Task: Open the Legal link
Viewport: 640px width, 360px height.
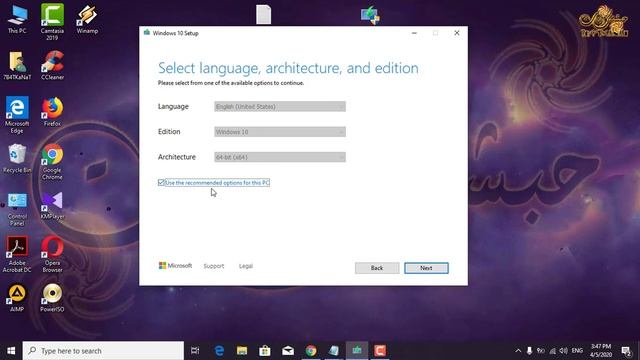Action: [x=246, y=266]
